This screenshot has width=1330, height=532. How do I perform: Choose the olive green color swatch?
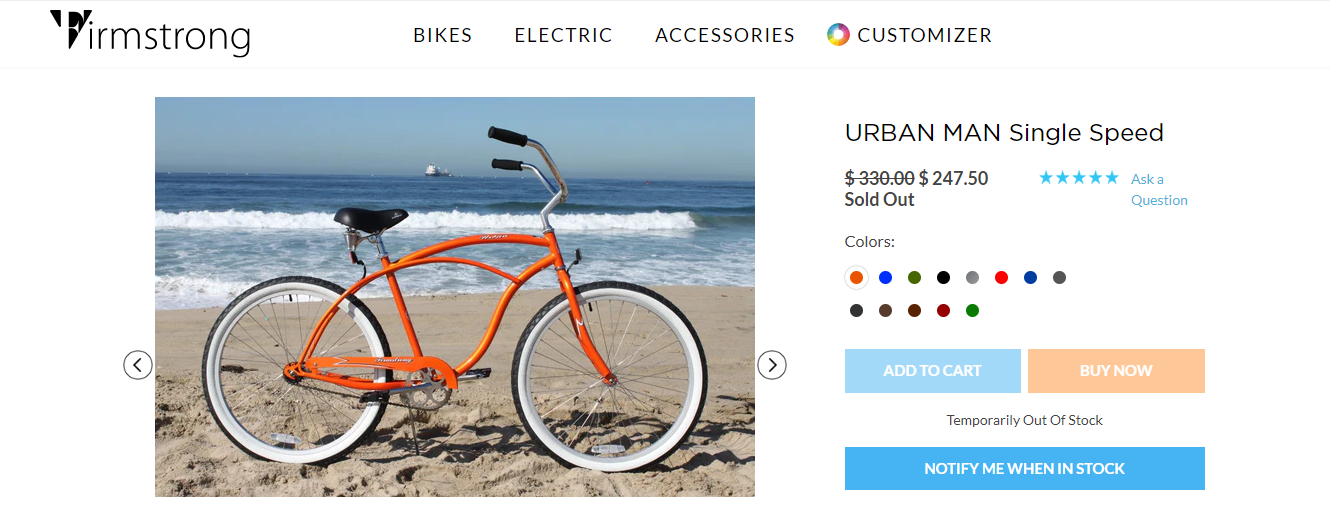914,277
